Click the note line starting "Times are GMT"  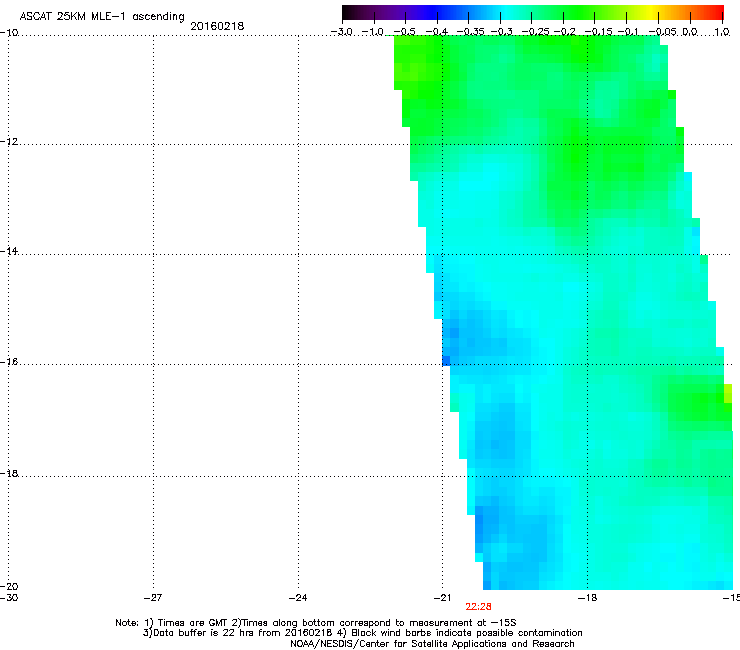tap(316, 623)
